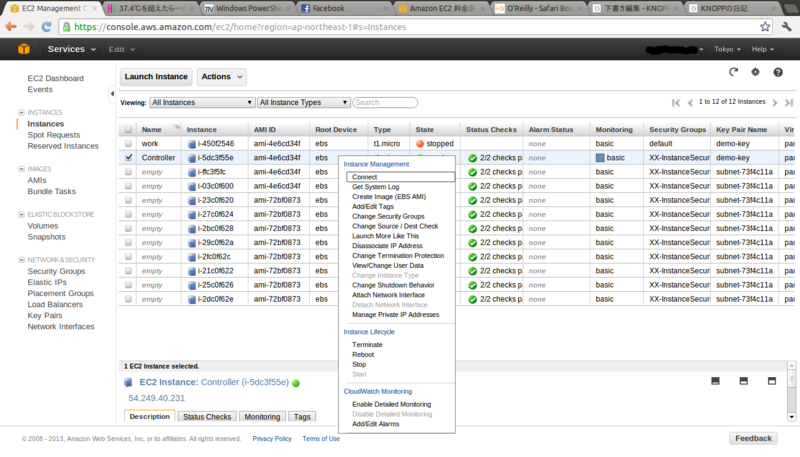
Task: Open the All Instances viewing filter
Action: coord(202,103)
